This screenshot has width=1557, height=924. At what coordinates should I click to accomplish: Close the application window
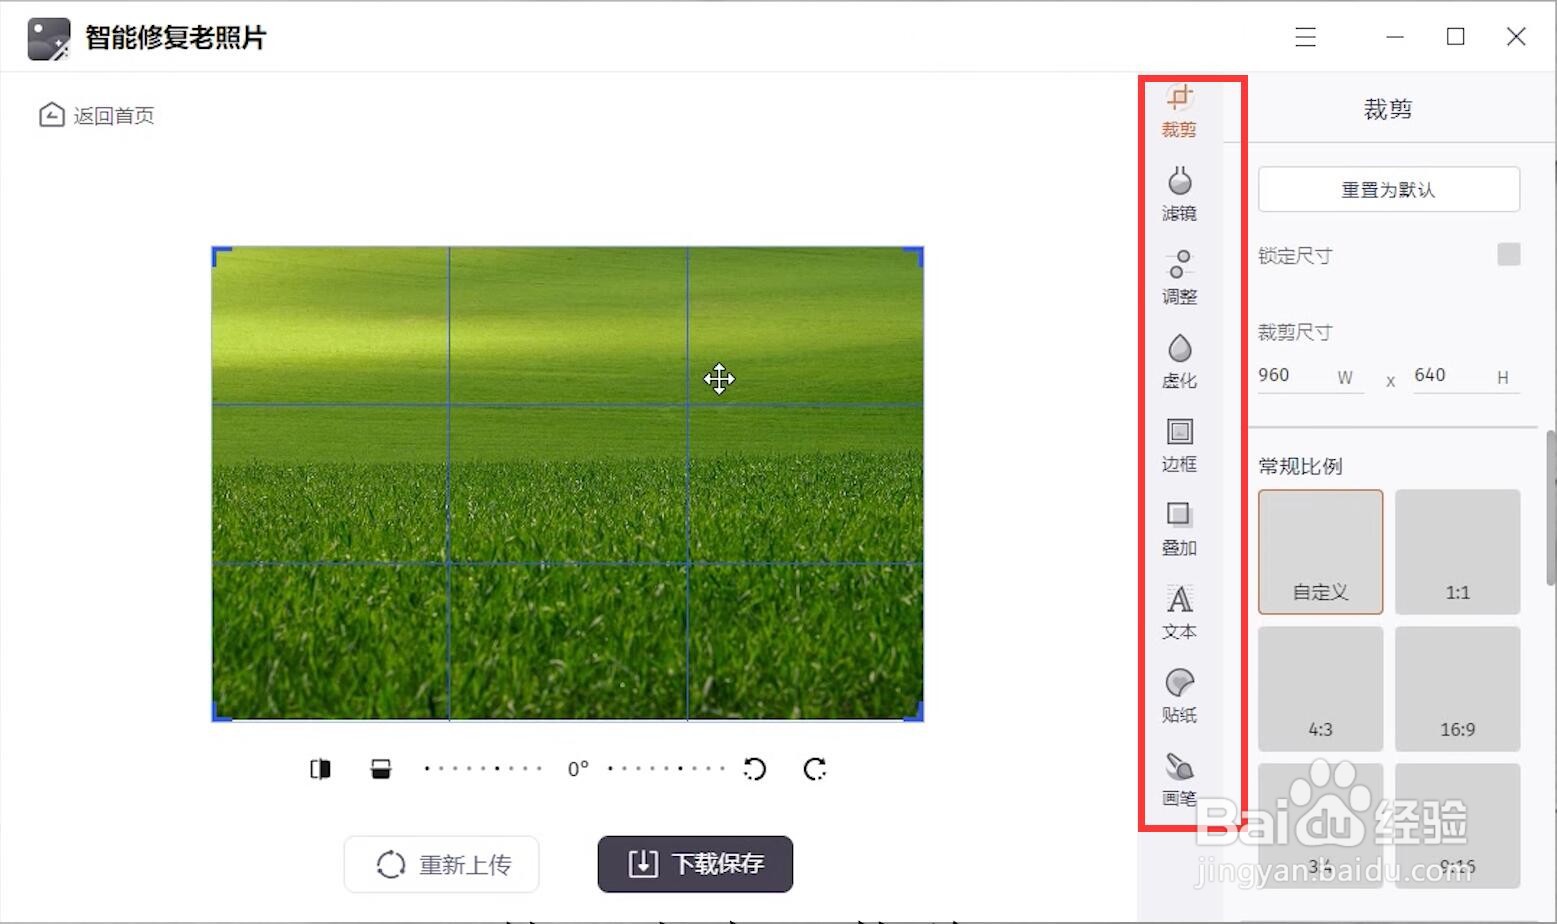click(1516, 37)
